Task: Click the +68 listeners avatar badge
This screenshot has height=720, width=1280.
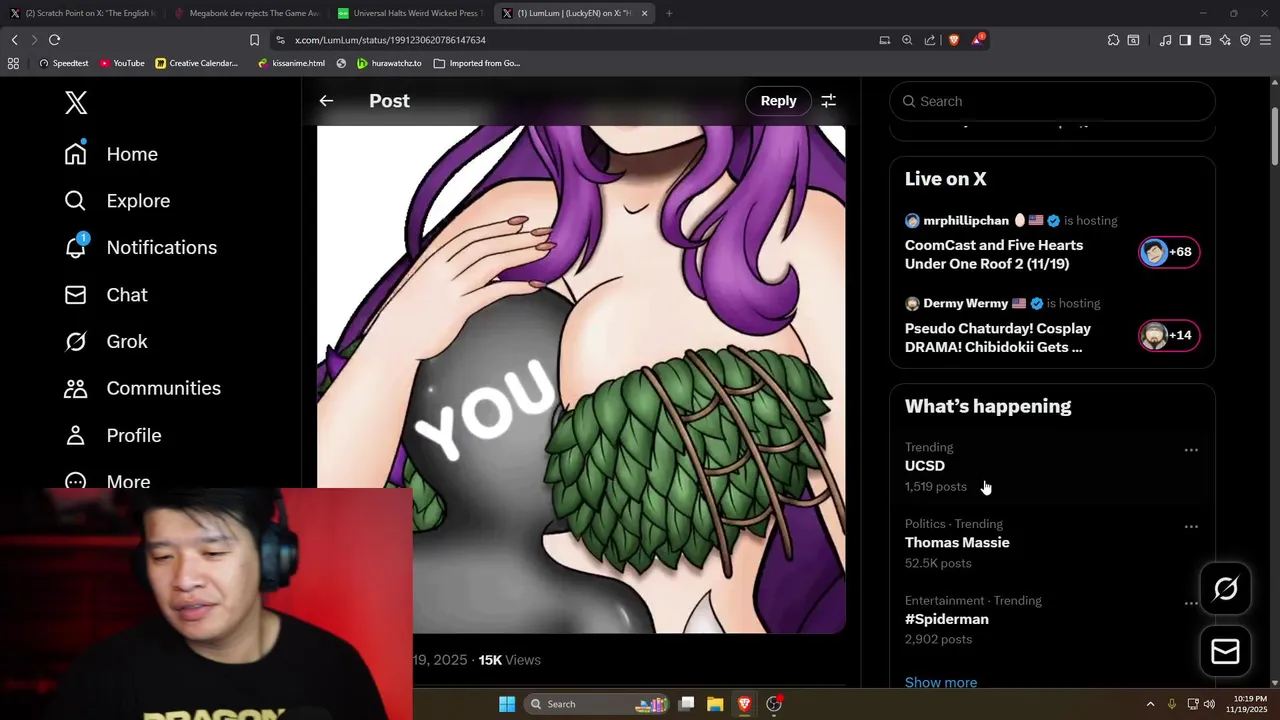Action: coord(1169,252)
